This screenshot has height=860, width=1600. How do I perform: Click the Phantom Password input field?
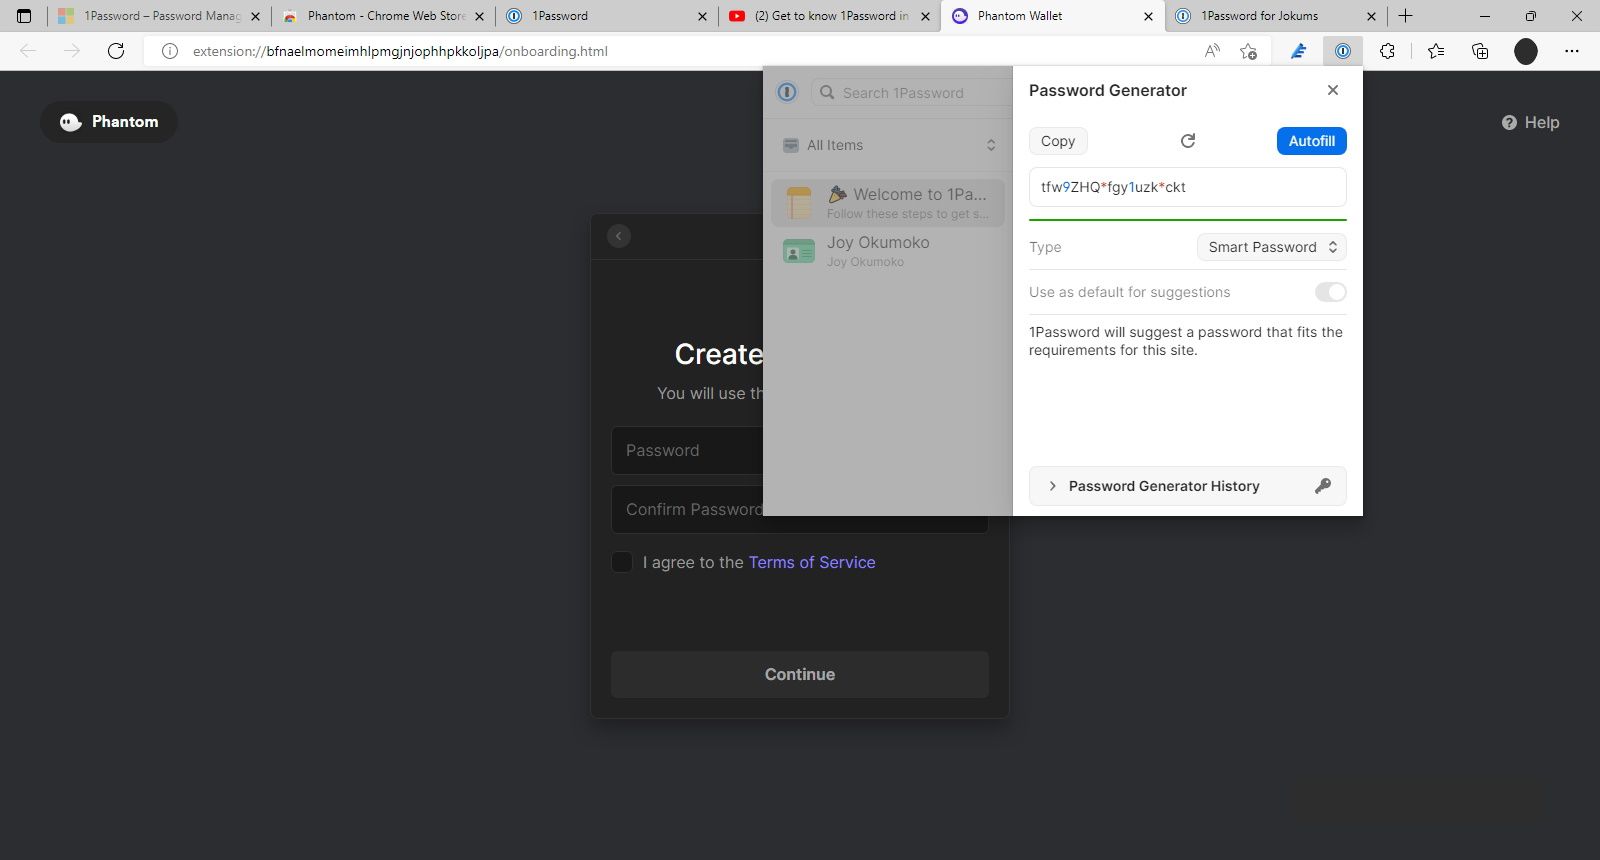tap(687, 451)
